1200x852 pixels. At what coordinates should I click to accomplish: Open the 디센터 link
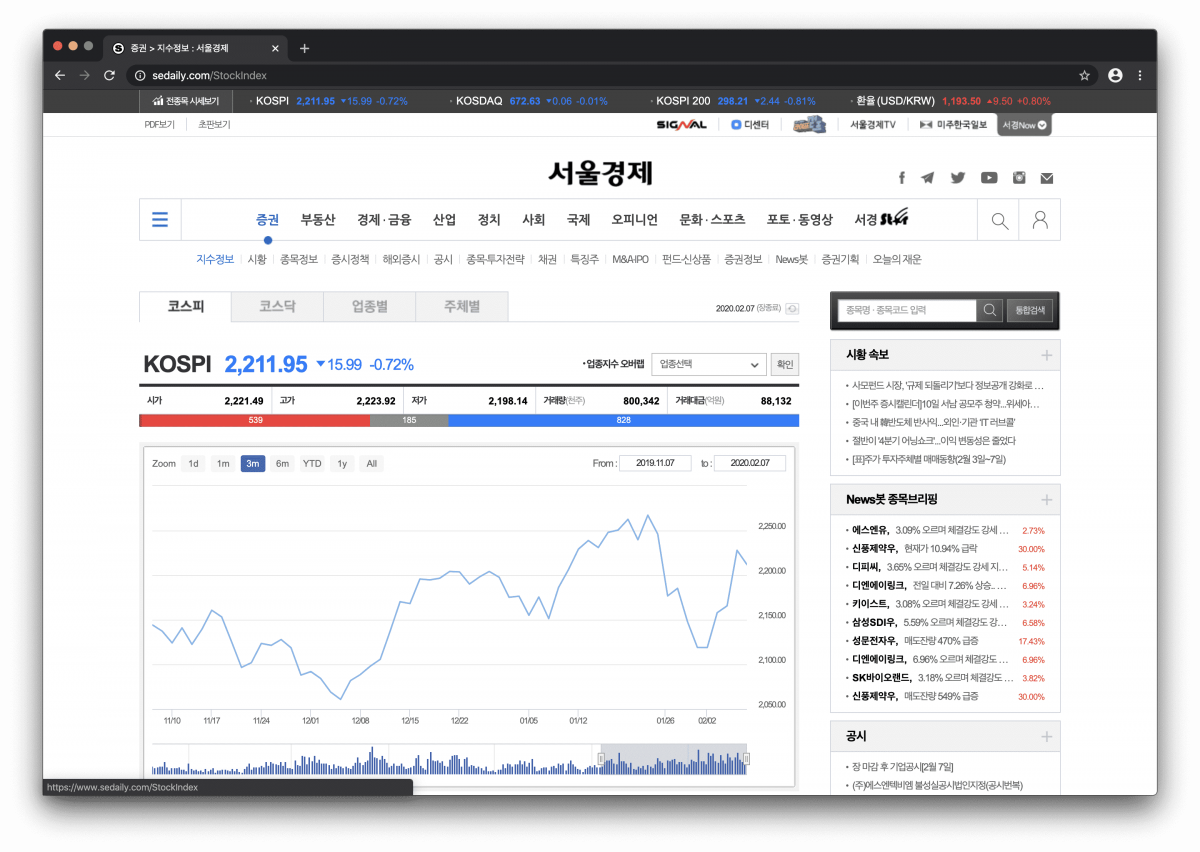pos(749,125)
